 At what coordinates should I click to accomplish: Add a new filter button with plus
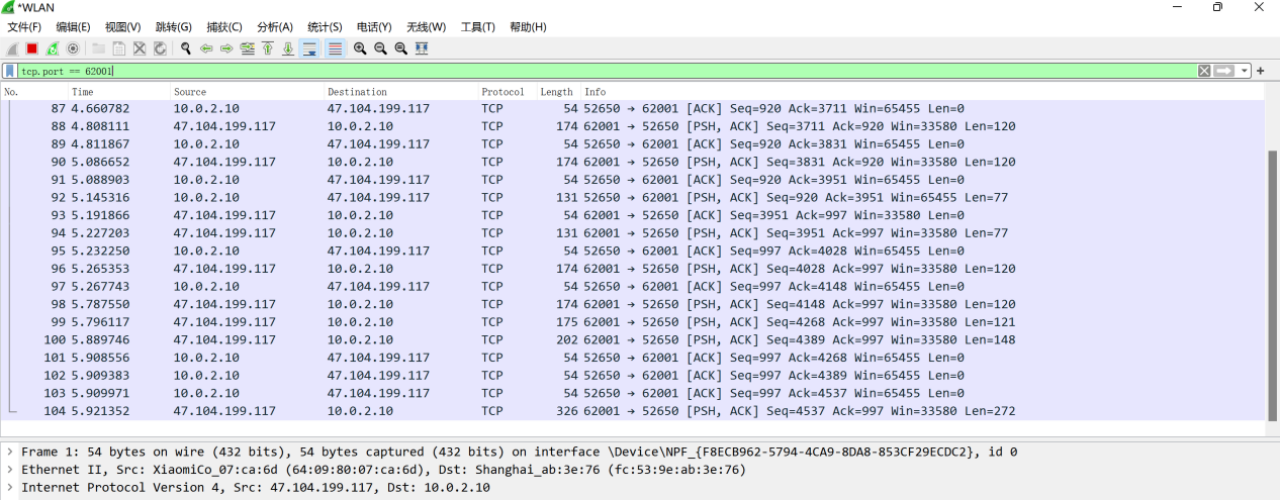point(1261,71)
